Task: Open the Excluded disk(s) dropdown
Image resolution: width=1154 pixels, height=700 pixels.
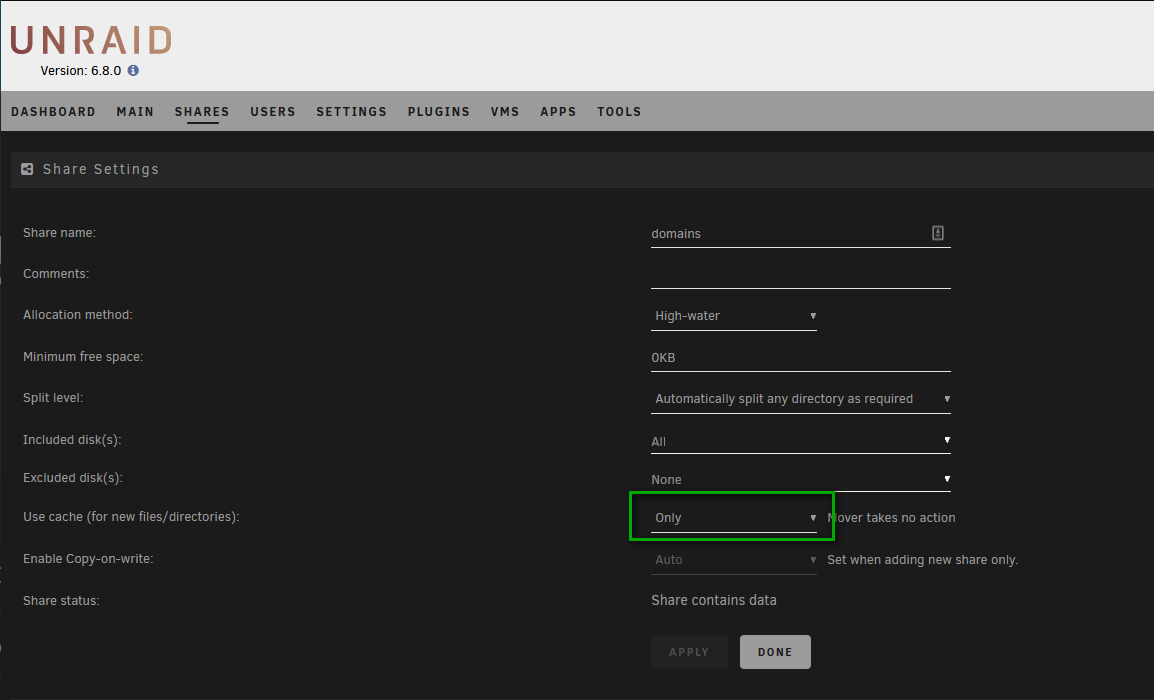Action: 801,479
